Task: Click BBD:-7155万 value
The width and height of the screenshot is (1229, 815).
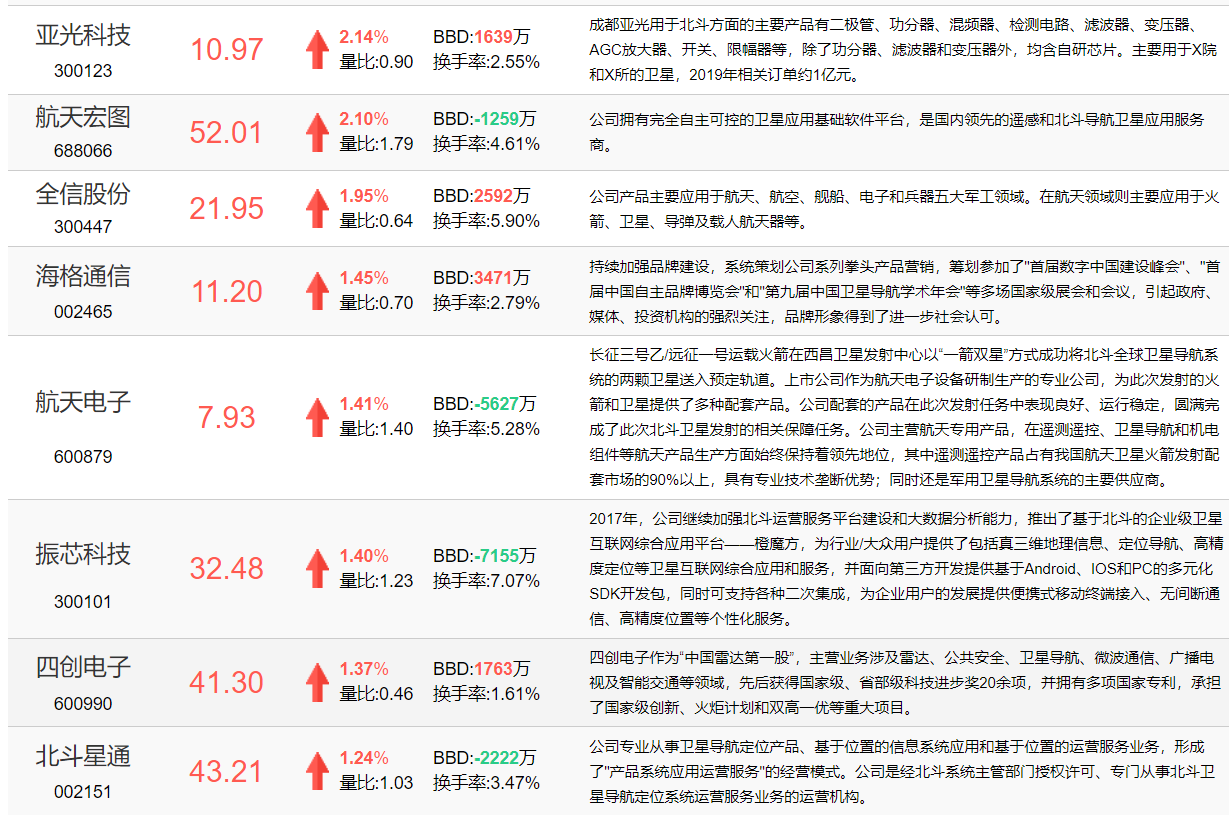Action: click(x=485, y=555)
